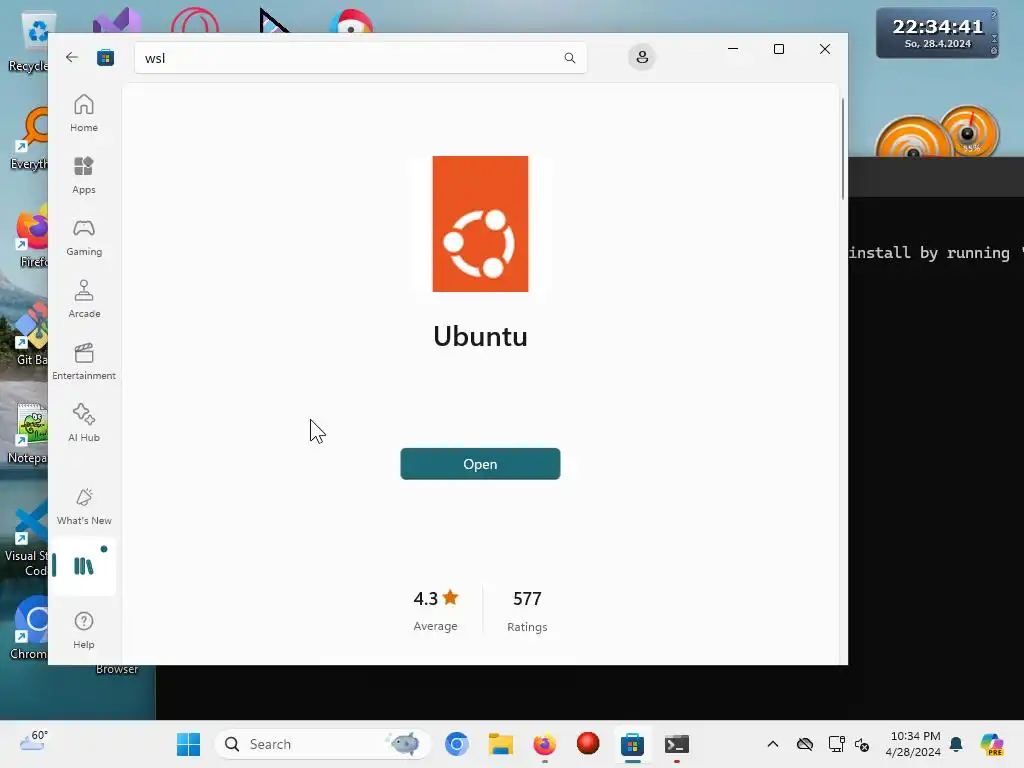Viewport: 1024px width, 768px height.
Task: Open the AI Hub section
Action: pos(84,423)
